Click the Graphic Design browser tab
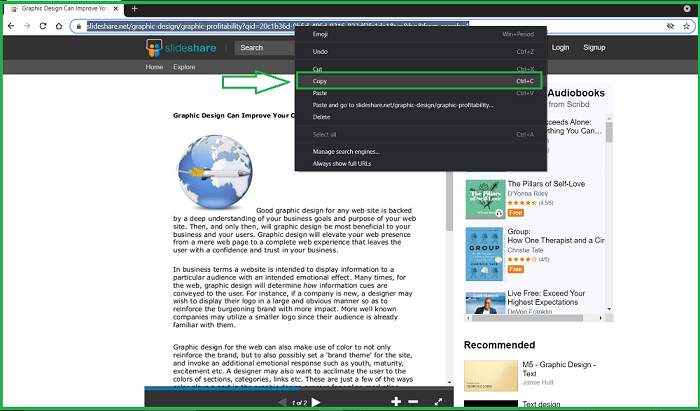700x411 pixels. (x=65, y=8)
